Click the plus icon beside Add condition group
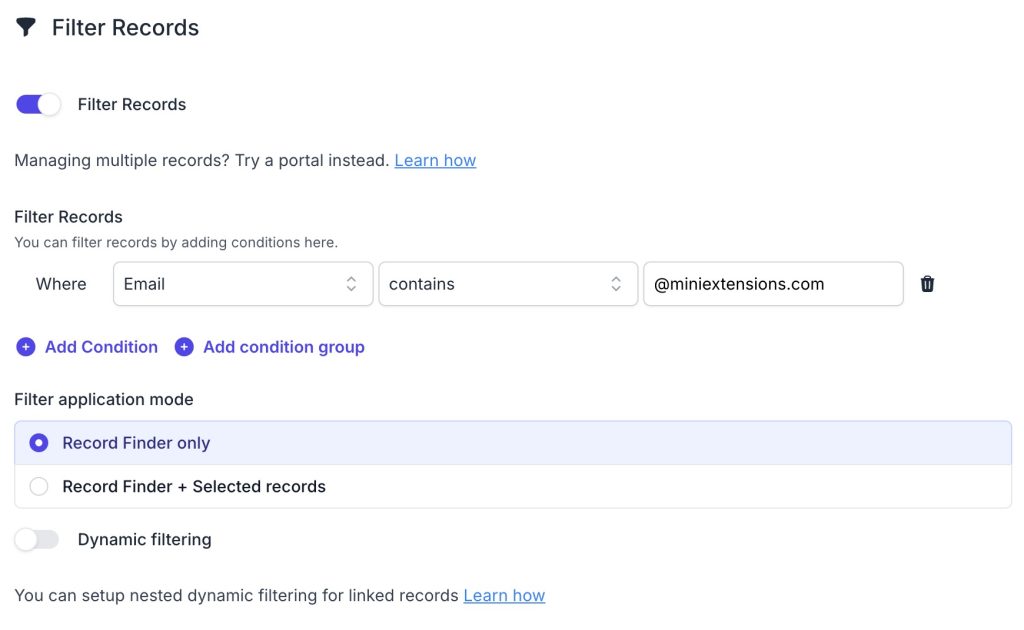Image resolution: width=1024 pixels, height=630 pixels. point(184,347)
